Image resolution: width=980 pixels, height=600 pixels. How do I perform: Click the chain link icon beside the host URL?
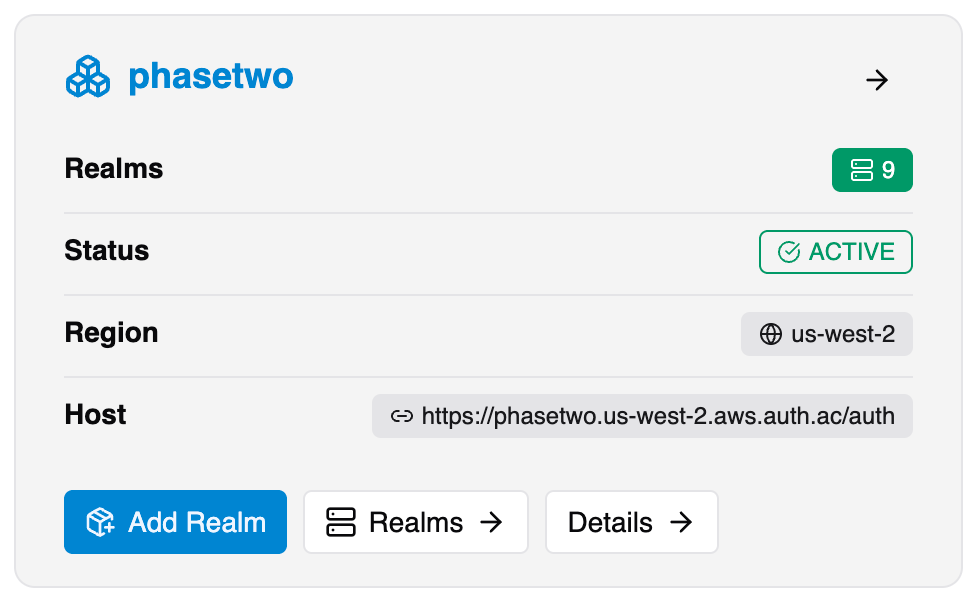point(402,416)
